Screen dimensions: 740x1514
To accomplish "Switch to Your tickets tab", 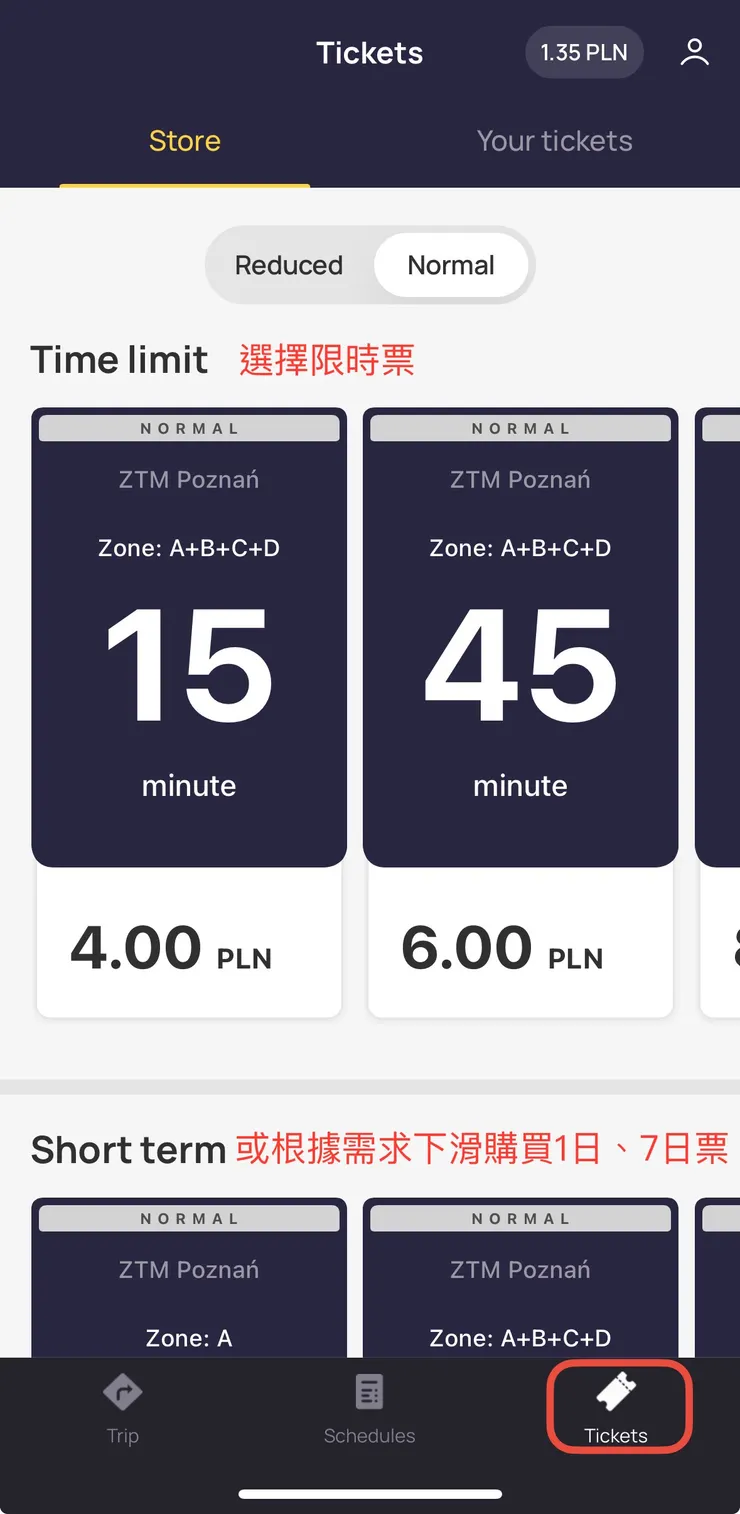I will coord(554,141).
